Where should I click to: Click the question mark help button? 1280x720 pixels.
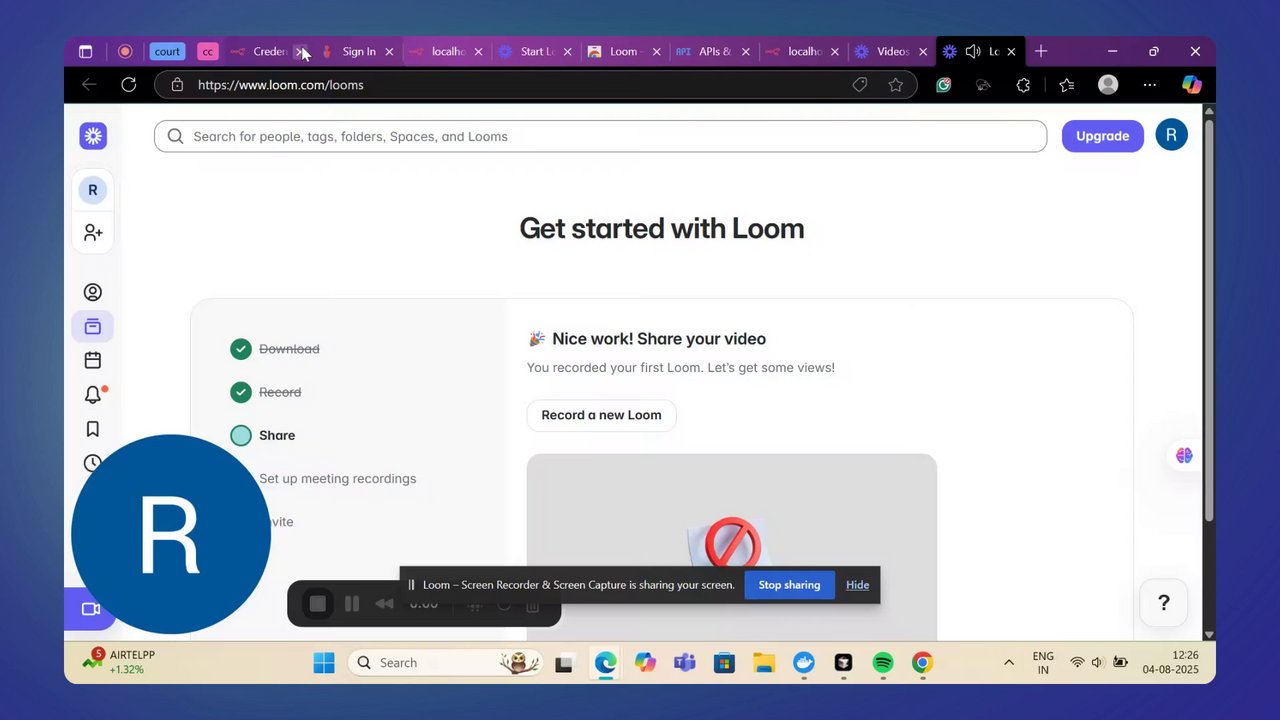pyautogui.click(x=1164, y=602)
